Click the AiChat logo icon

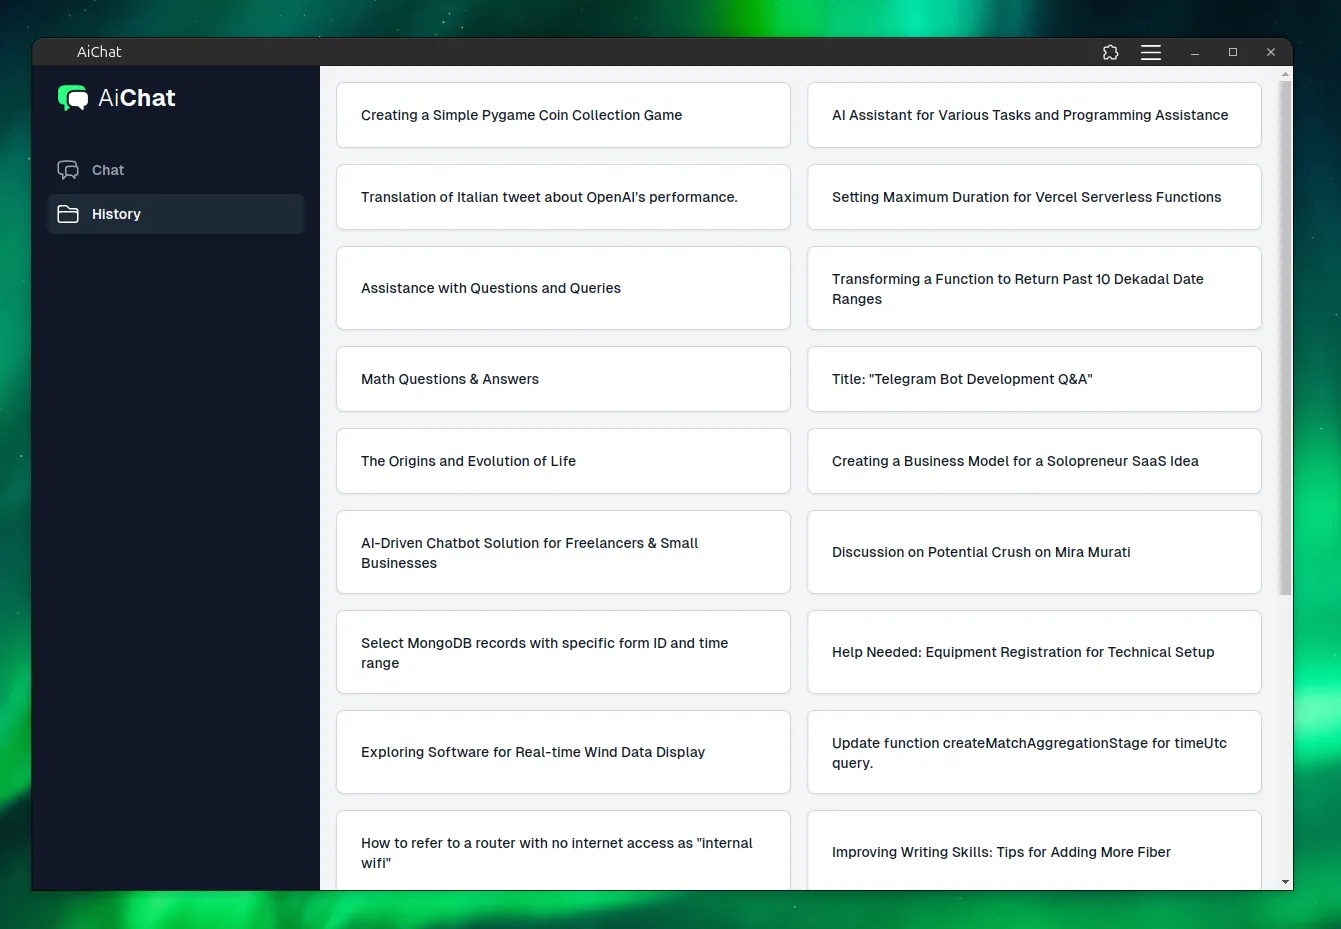(73, 98)
